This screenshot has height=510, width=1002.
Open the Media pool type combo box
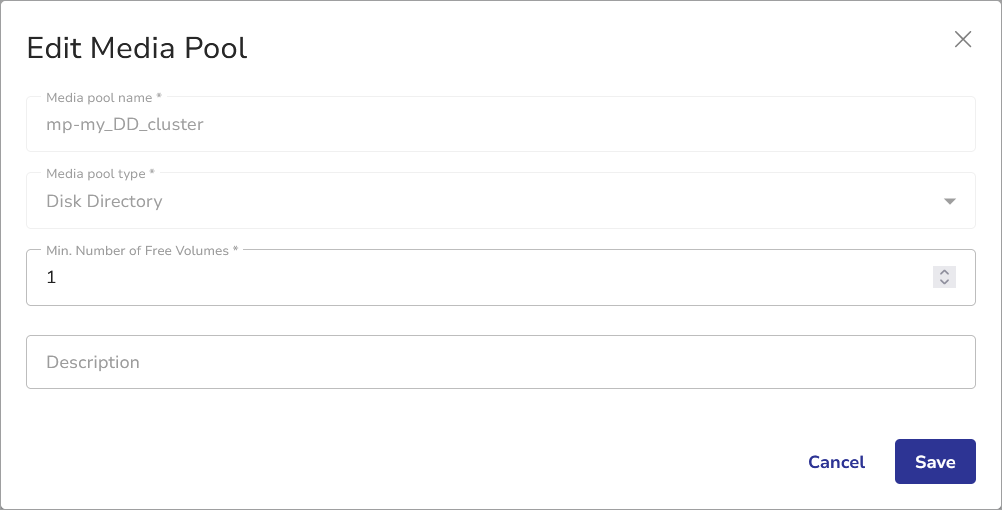500,202
